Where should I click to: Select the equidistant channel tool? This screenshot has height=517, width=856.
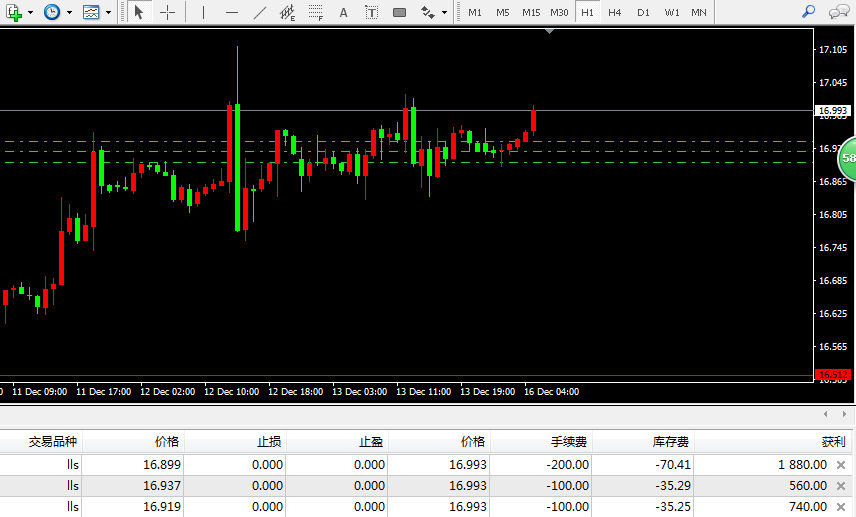pos(287,12)
